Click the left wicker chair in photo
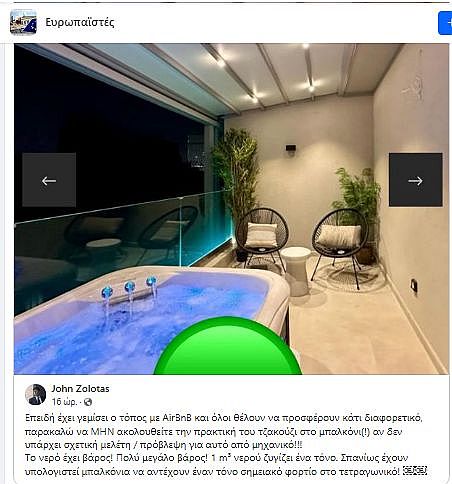Image resolution: width=452 pixels, height=484 pixels. tap(262, 239)
